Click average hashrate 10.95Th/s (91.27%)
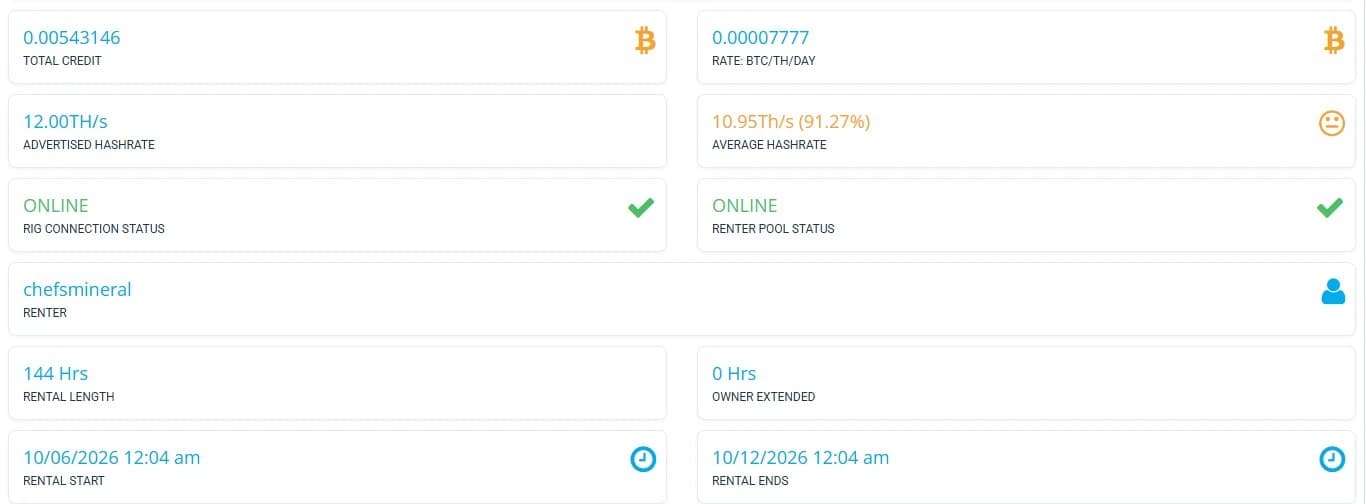 (x=791, y=122)
